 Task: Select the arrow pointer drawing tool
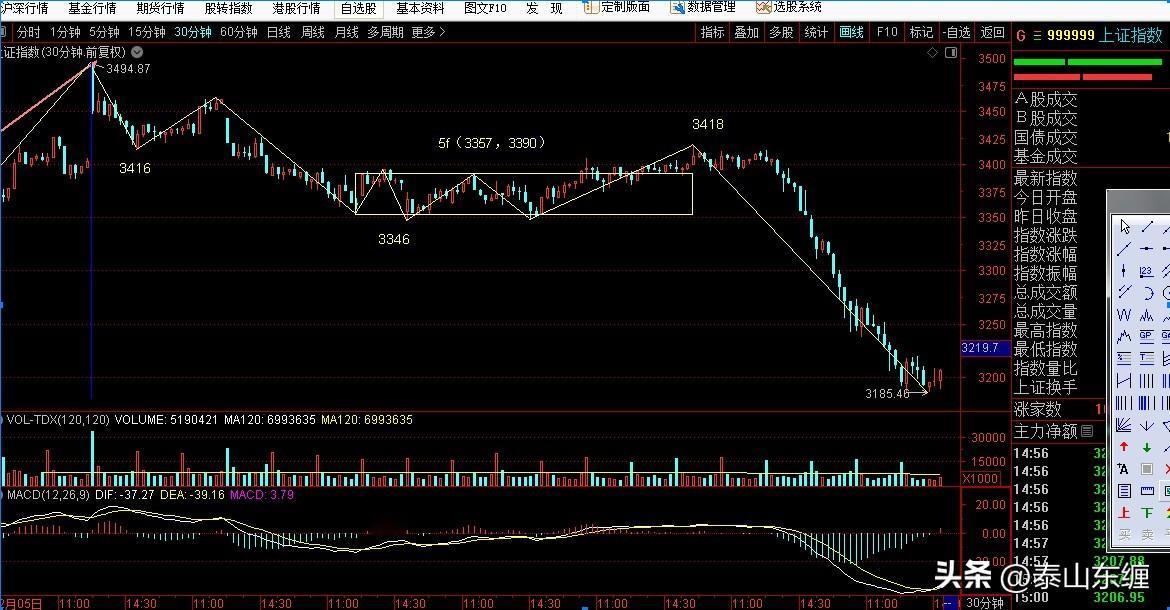[x=1124, y=227]
